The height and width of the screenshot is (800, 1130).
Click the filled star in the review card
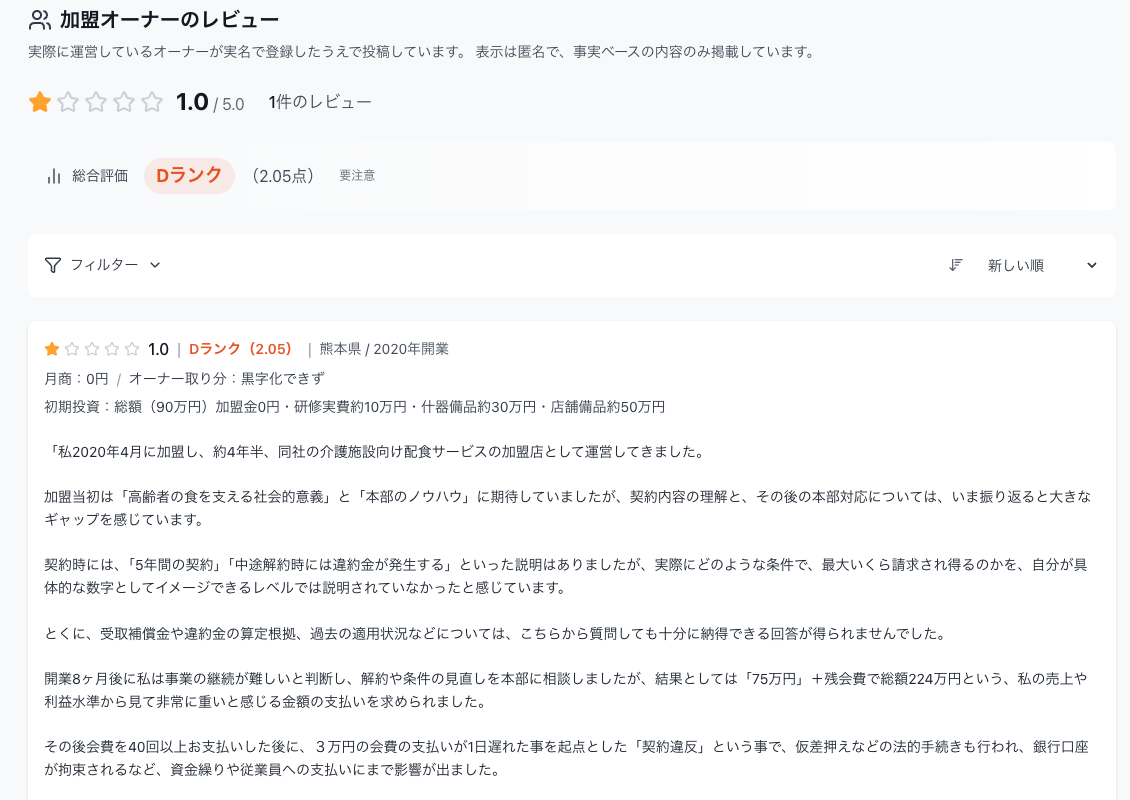click(52, 349)
